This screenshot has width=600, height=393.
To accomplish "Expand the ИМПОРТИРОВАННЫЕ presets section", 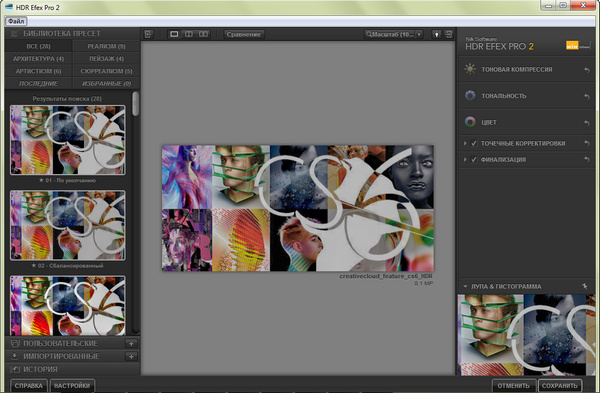I will point(61,356).
